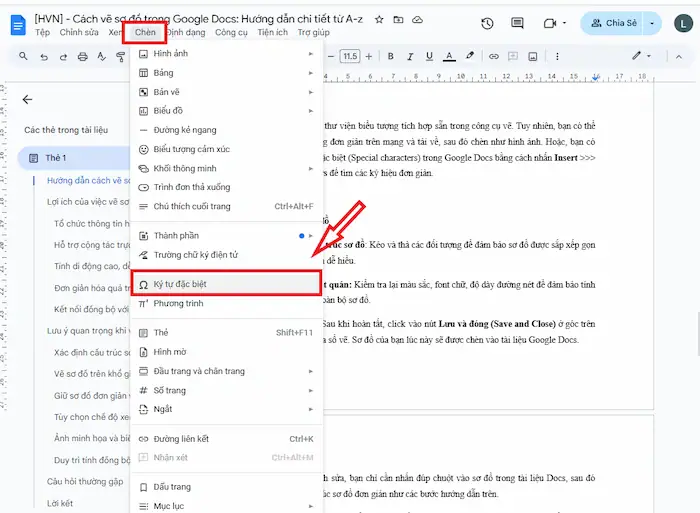Open comments history icon
The image size is (700, 513).
click(x=517, y=23)
